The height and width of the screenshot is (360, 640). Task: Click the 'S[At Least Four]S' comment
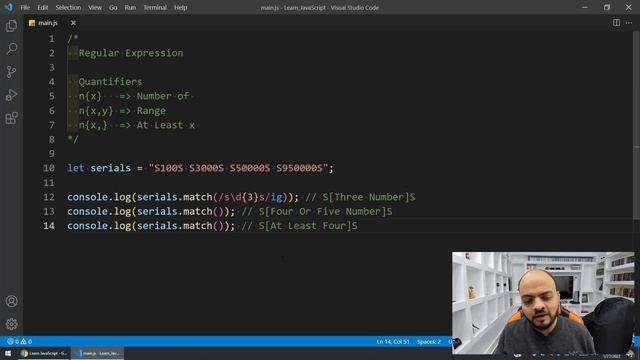tap(308, 226)
